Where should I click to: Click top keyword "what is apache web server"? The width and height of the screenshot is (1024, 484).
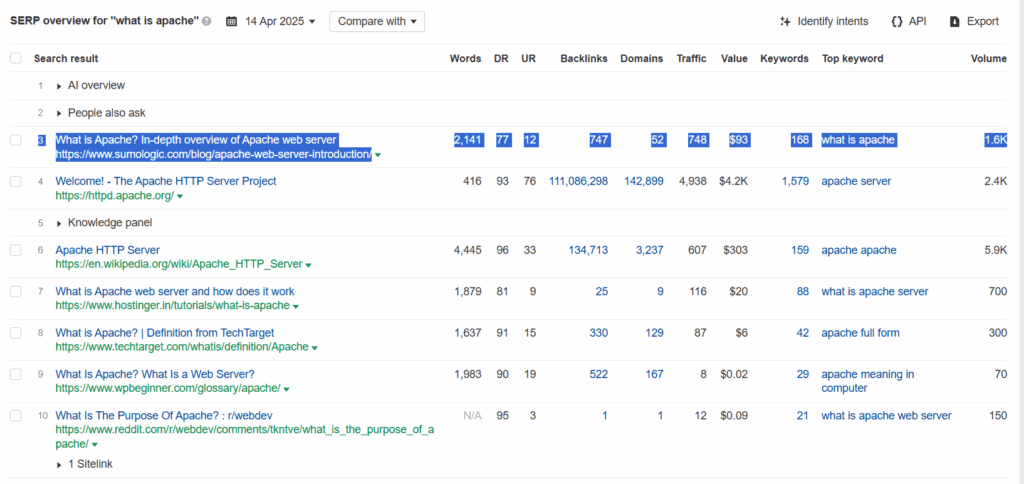(886, 415)
